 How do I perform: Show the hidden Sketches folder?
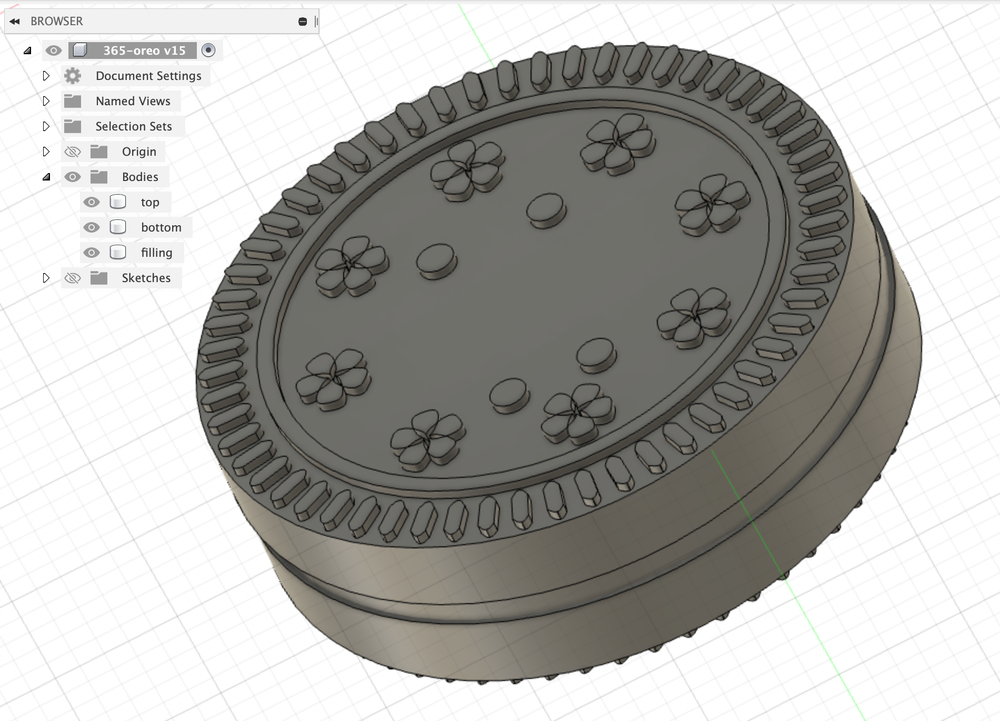coord(73,278)
